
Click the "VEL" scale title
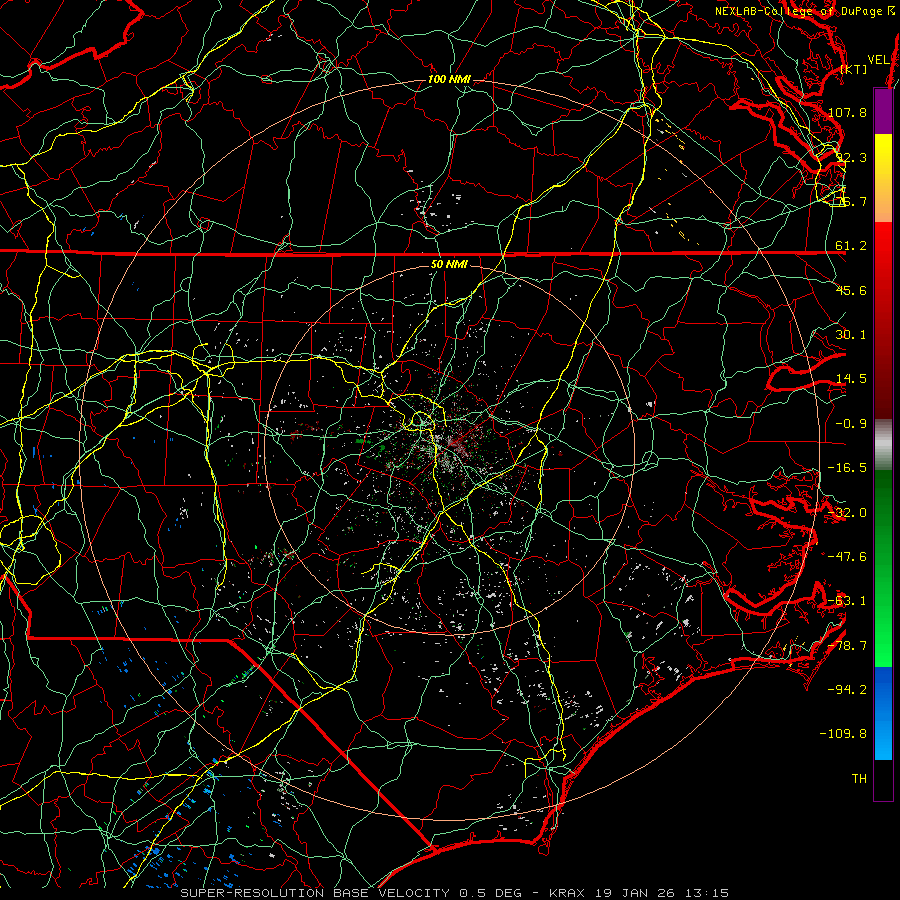(878, 60)
